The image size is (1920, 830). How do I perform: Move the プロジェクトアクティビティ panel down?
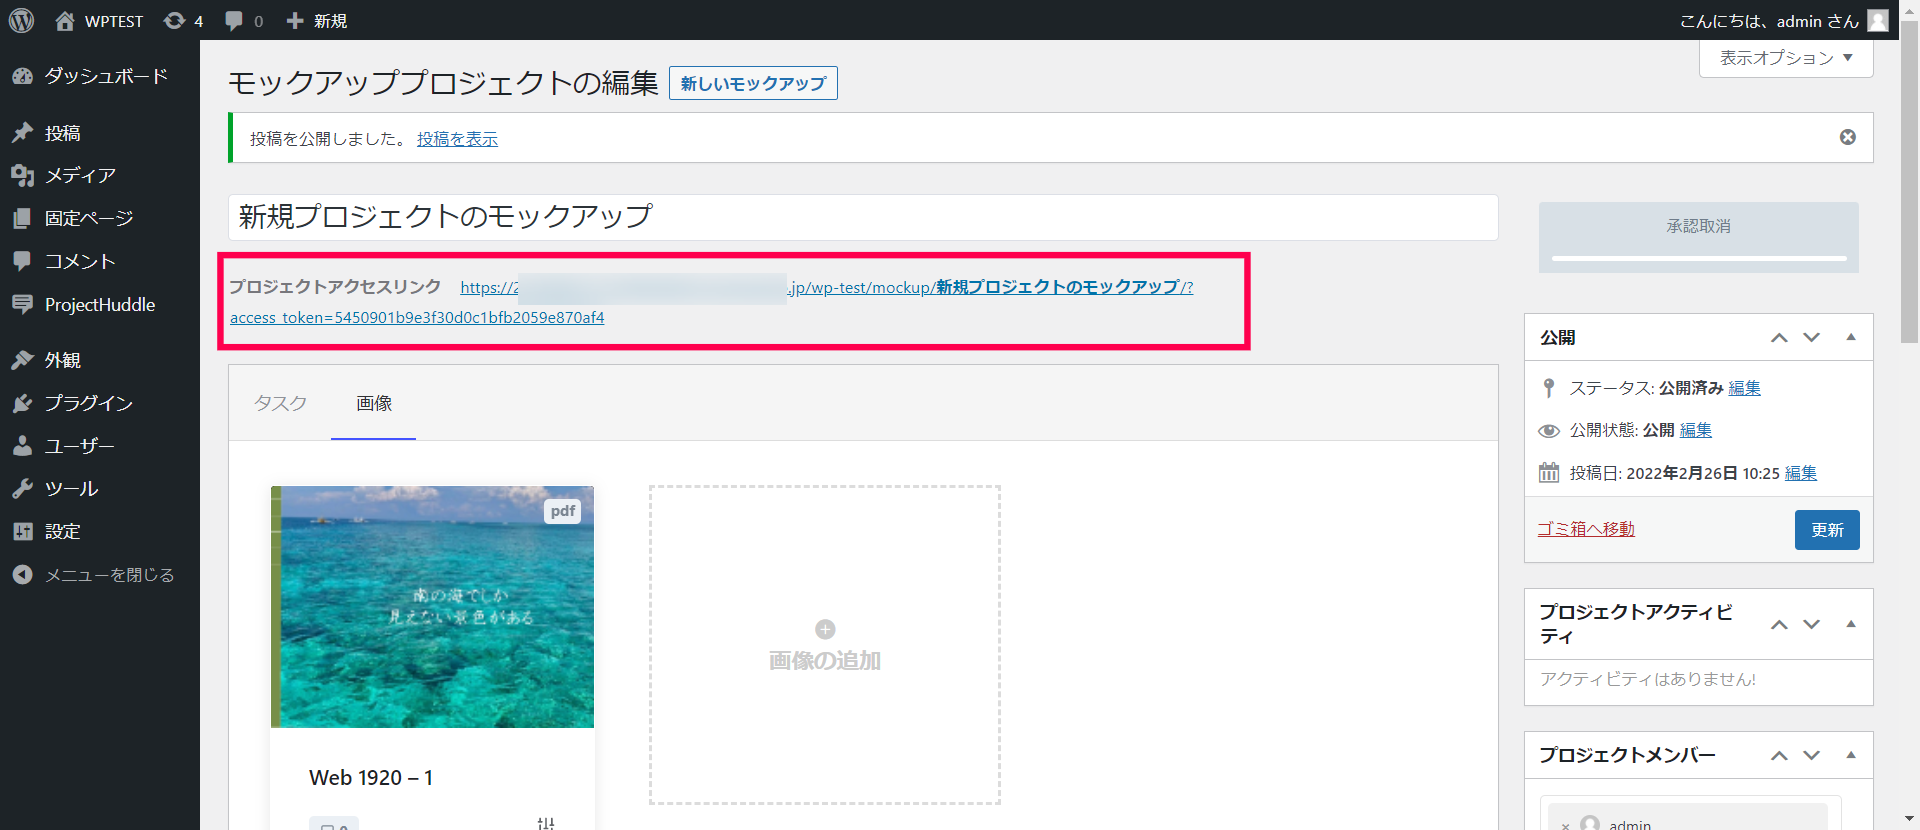click(x=1812, y=625)
